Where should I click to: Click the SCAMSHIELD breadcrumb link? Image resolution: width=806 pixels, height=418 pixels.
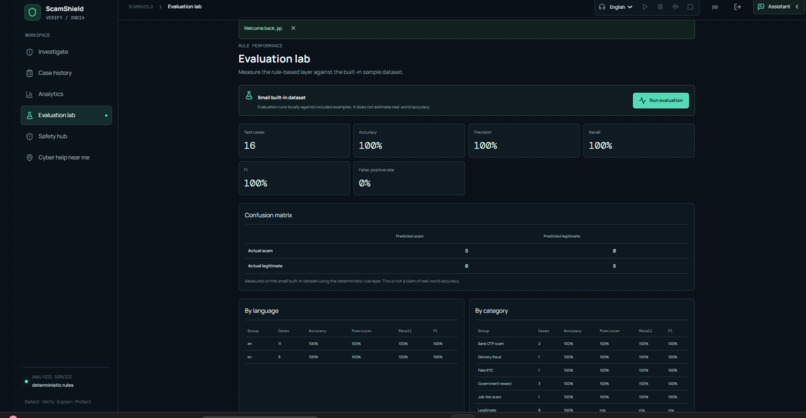coord(140,7)
